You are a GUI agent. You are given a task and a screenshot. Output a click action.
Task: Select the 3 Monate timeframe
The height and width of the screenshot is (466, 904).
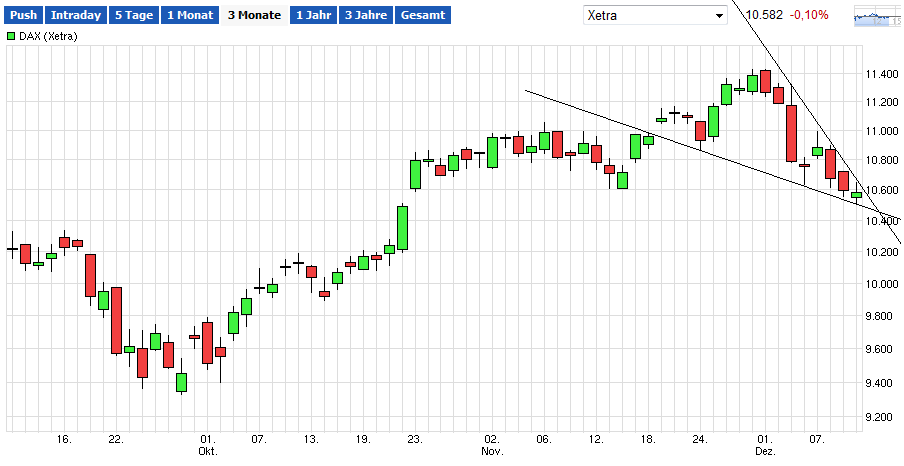pos(254,15)
